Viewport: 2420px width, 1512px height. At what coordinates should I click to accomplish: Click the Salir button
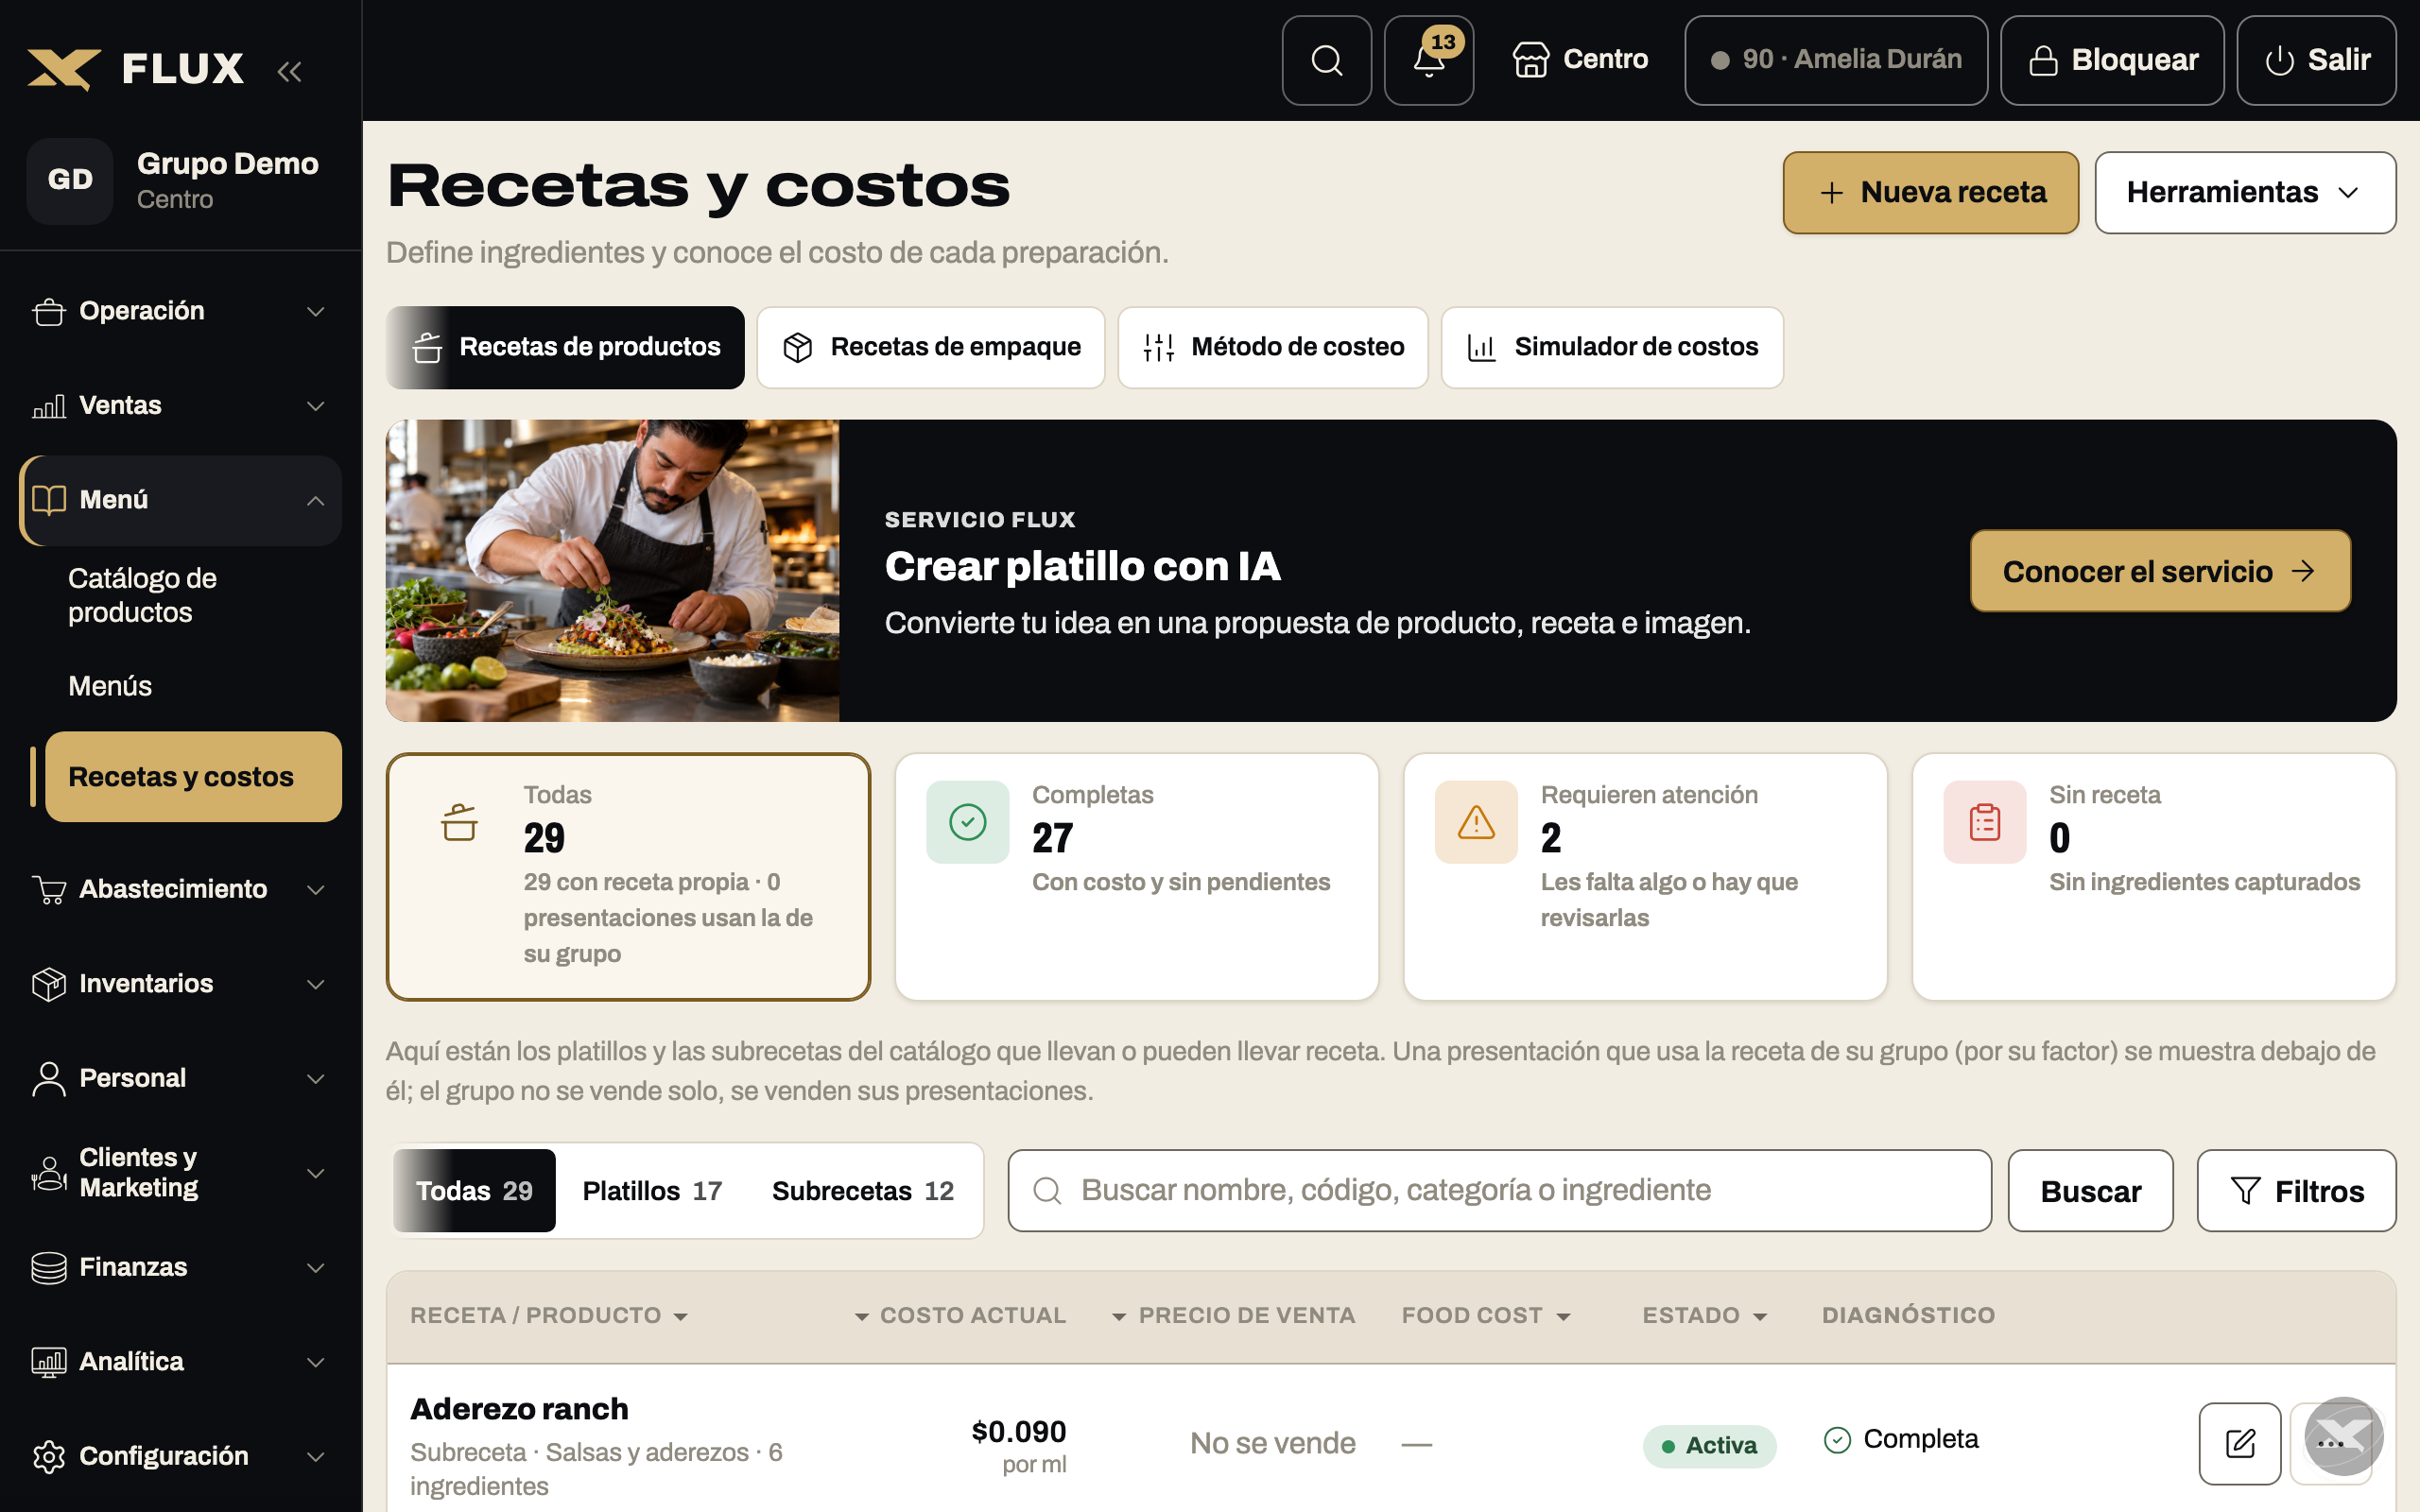click(x=2316, y=60)
